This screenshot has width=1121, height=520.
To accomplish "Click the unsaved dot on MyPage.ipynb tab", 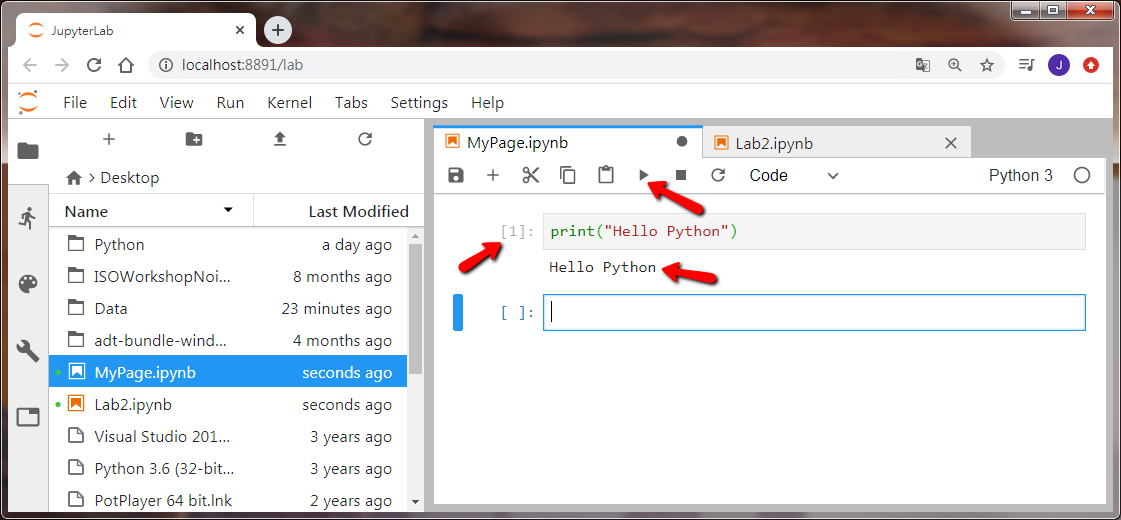I will pyautogui.click(x=682, y=142).
